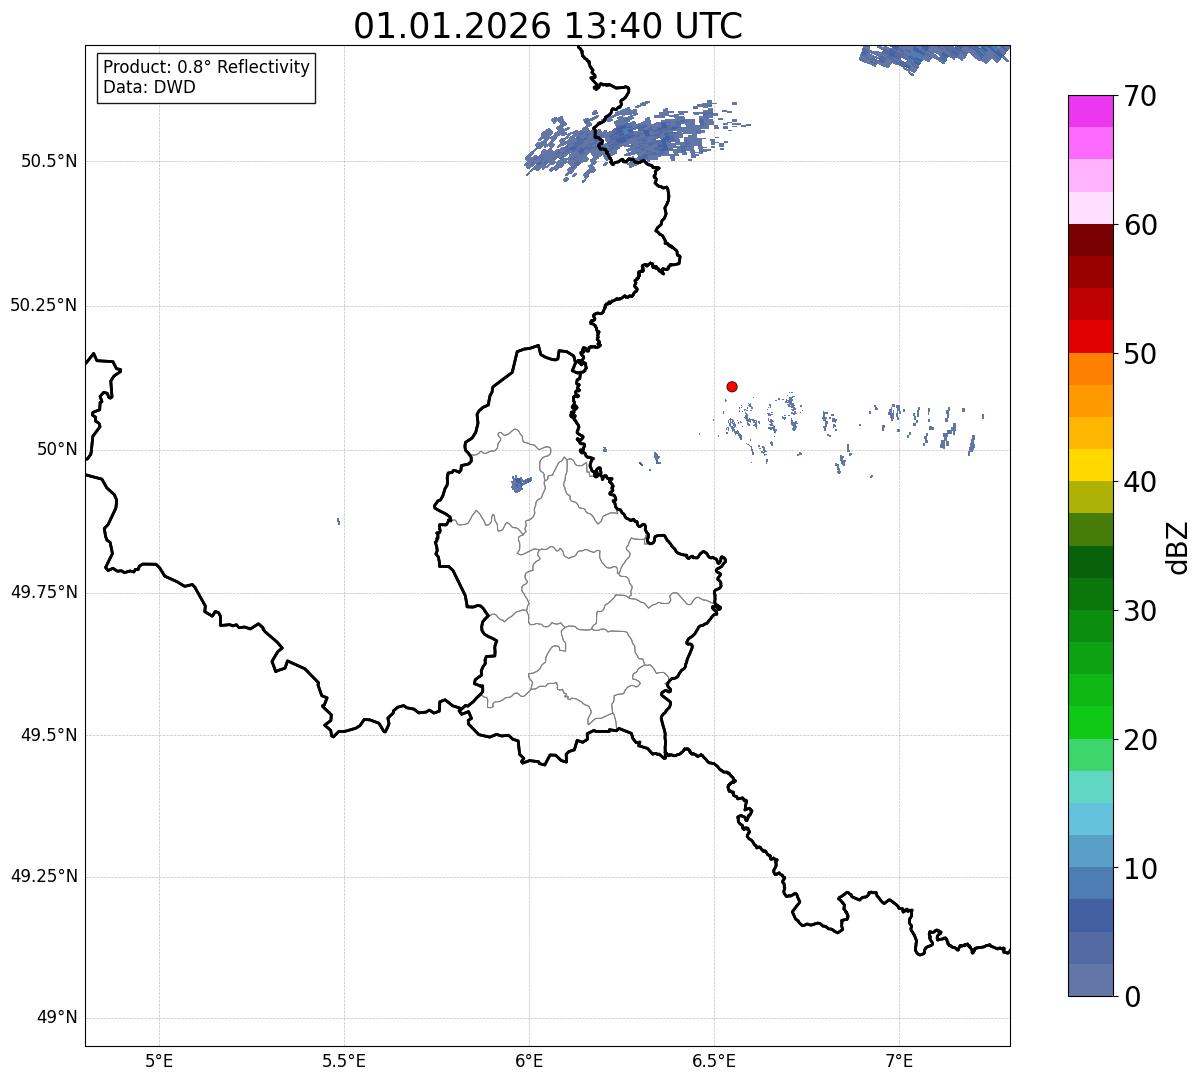The image size is (1202, 1081).
Task: Click the dark maroon colorbar segment below 60
Action: [x=1091, y=240]
